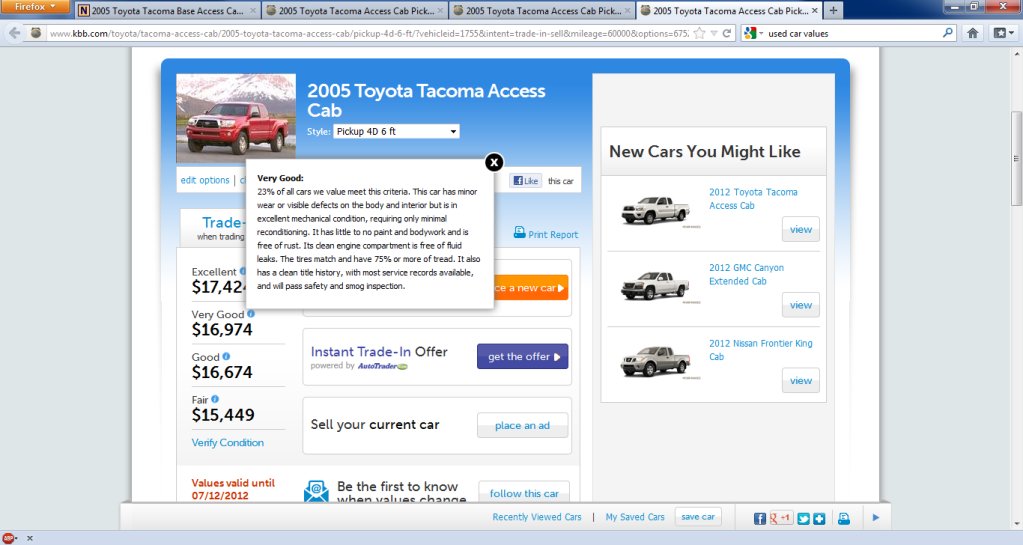Click the blue plus share icon

coord(819,518)
